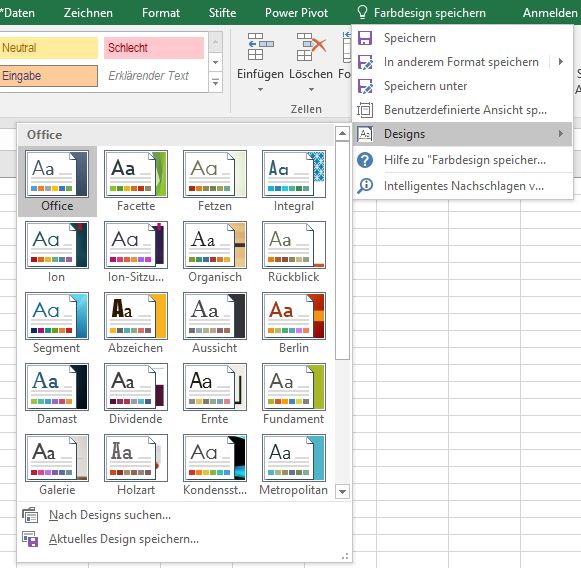
Task: Click the Hilfe question mark icon
Action: [365, 160]
